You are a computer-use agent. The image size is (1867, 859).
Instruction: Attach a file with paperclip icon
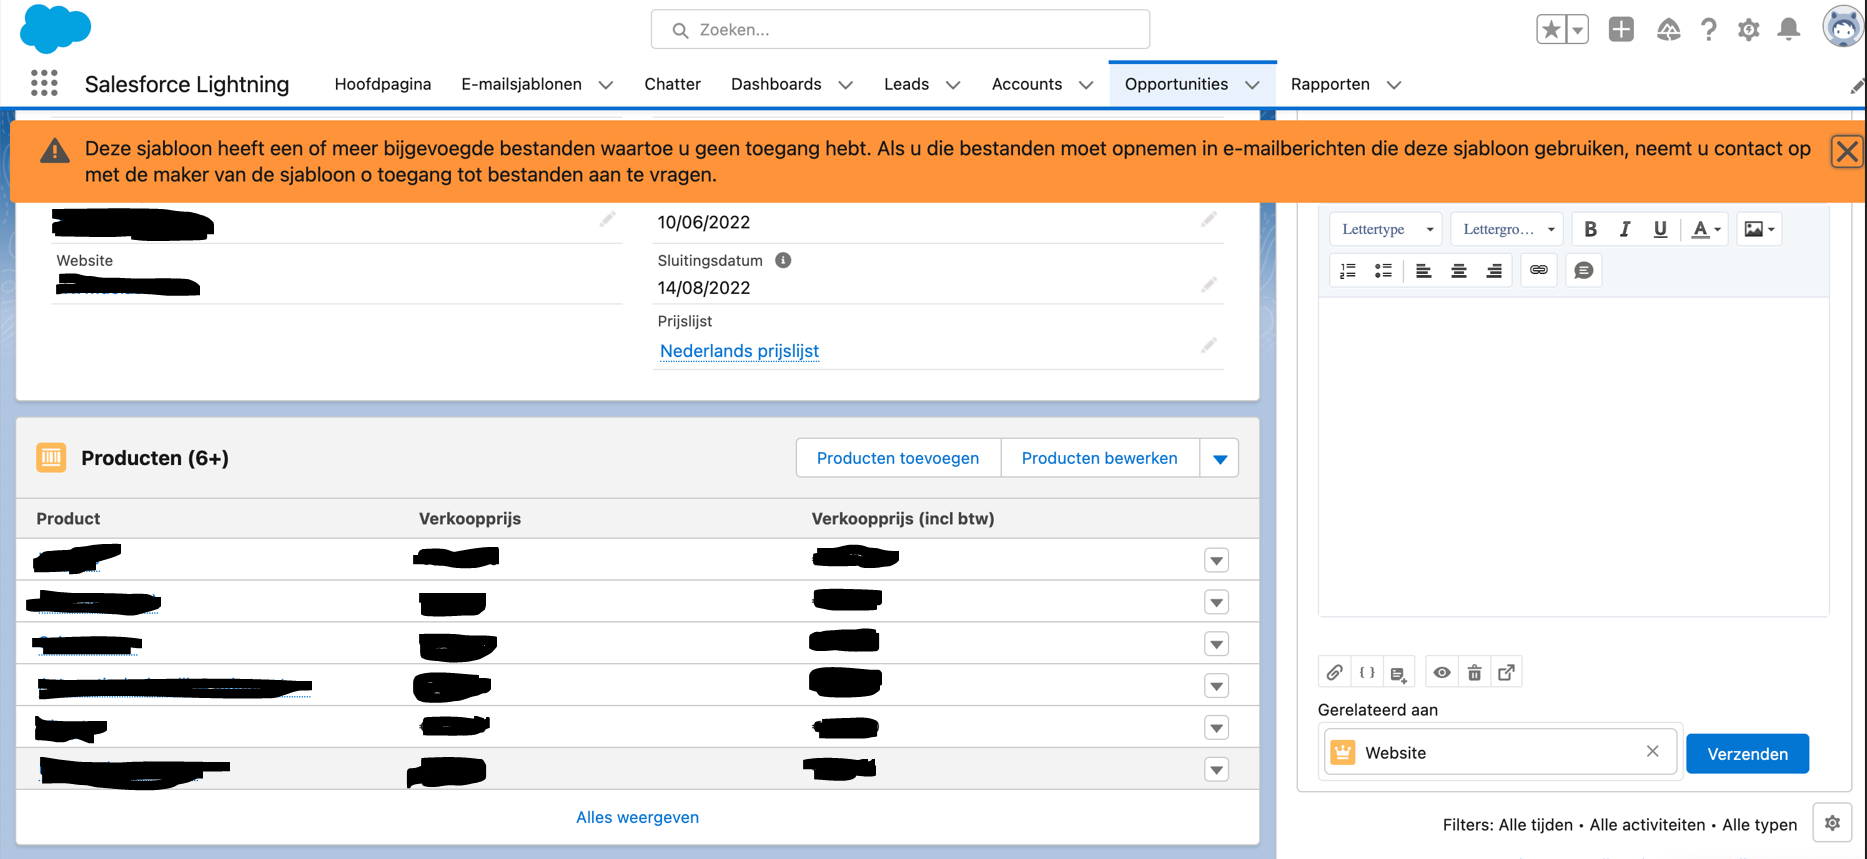pyautogui.click(x=1335, y=673)
